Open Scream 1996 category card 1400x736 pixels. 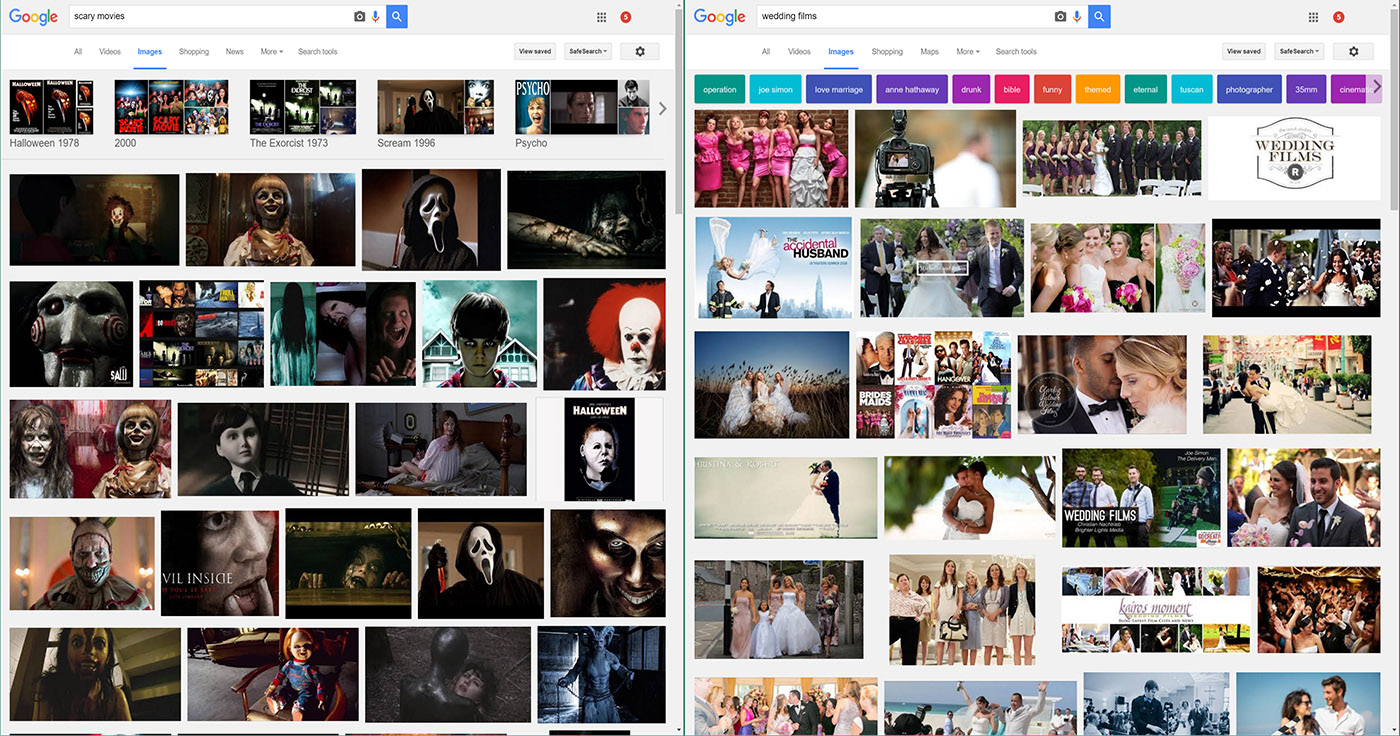[435, 114]
